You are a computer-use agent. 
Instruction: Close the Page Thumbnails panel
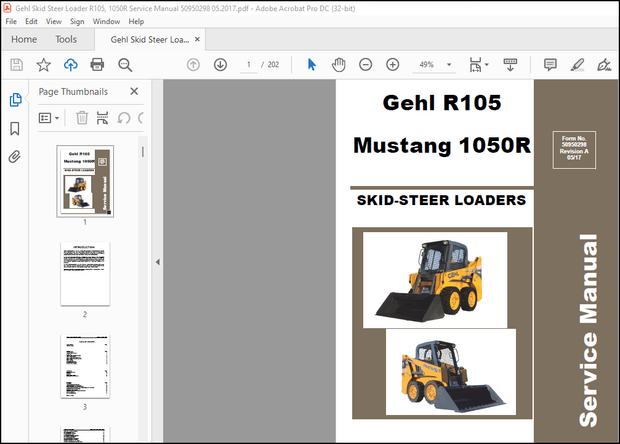click(134, 91)
